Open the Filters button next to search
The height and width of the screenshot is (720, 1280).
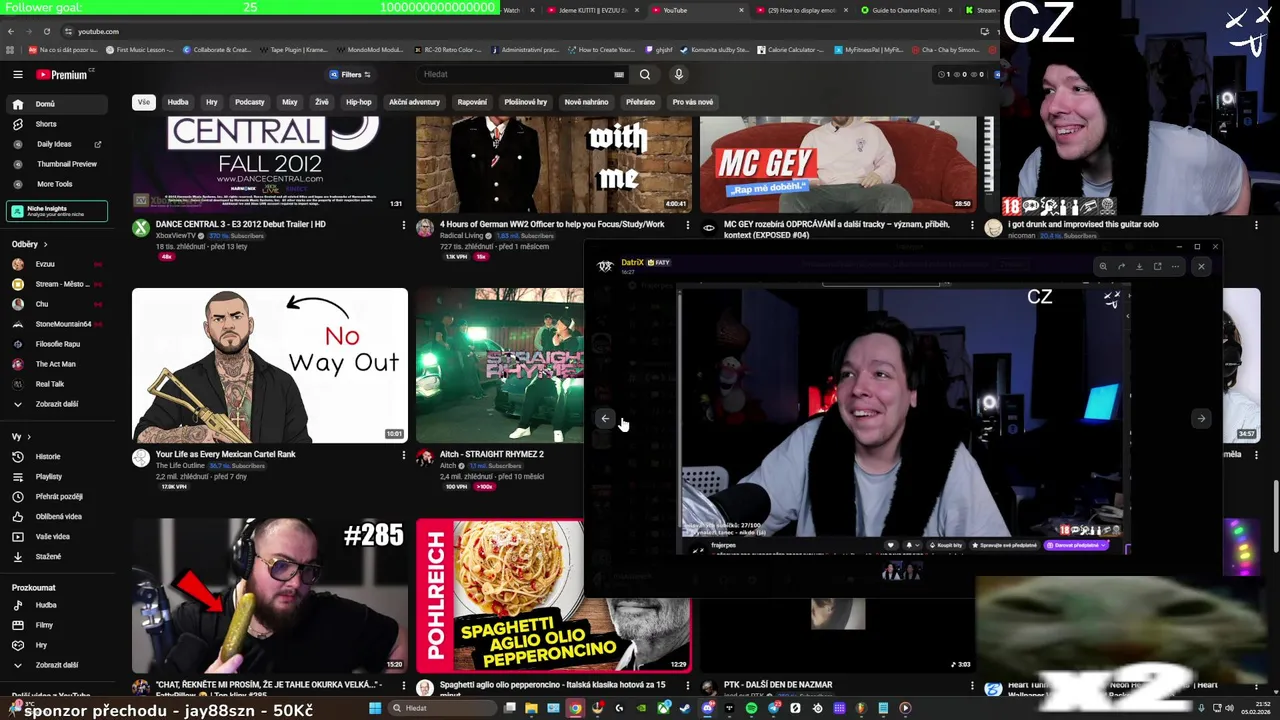(350, 74)
